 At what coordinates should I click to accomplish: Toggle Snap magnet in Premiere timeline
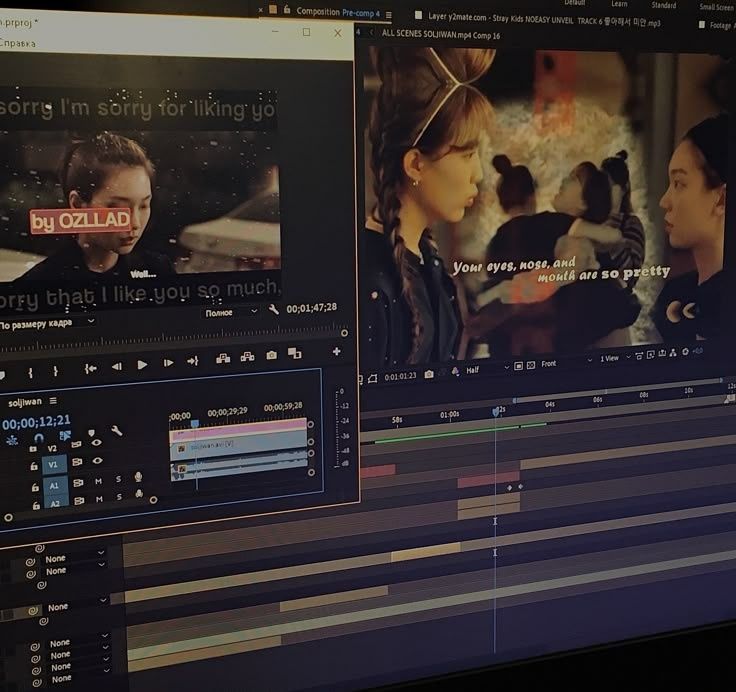[38, 438]
